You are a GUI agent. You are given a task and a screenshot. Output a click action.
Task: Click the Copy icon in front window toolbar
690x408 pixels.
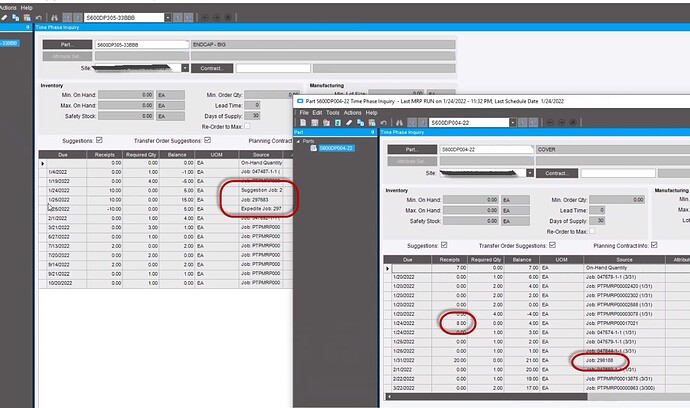[360, 123]
